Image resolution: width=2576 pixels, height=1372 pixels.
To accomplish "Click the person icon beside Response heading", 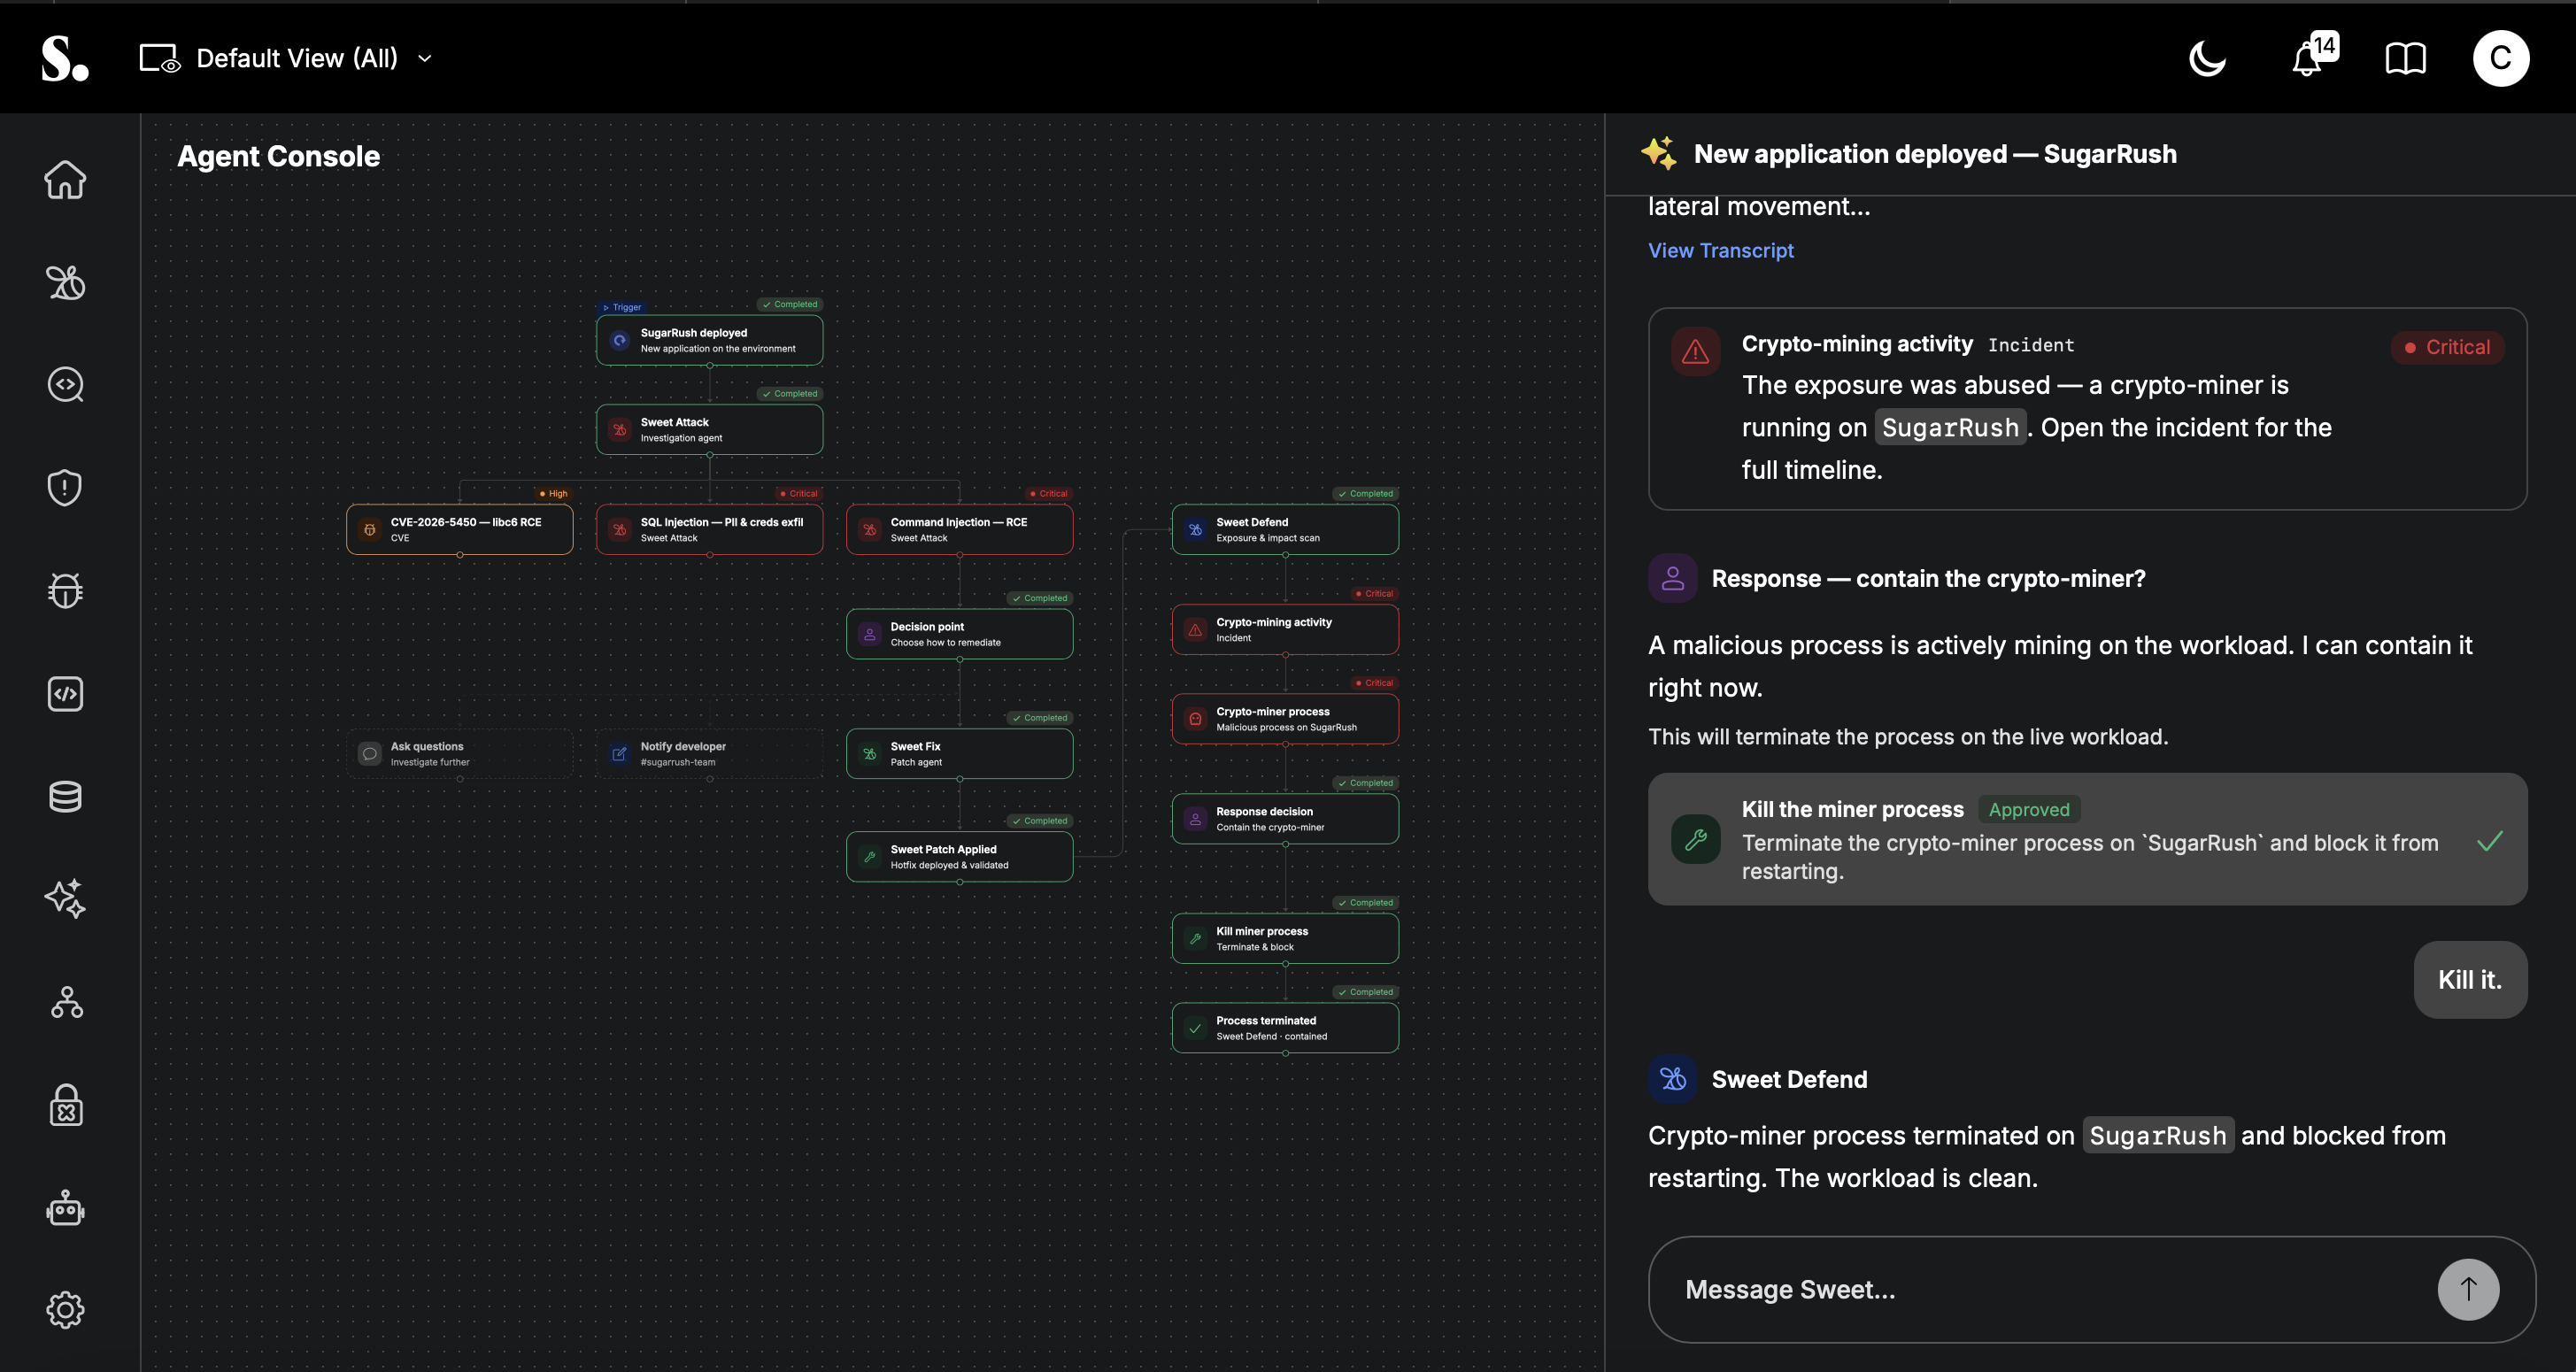I will click(1672, 578).
